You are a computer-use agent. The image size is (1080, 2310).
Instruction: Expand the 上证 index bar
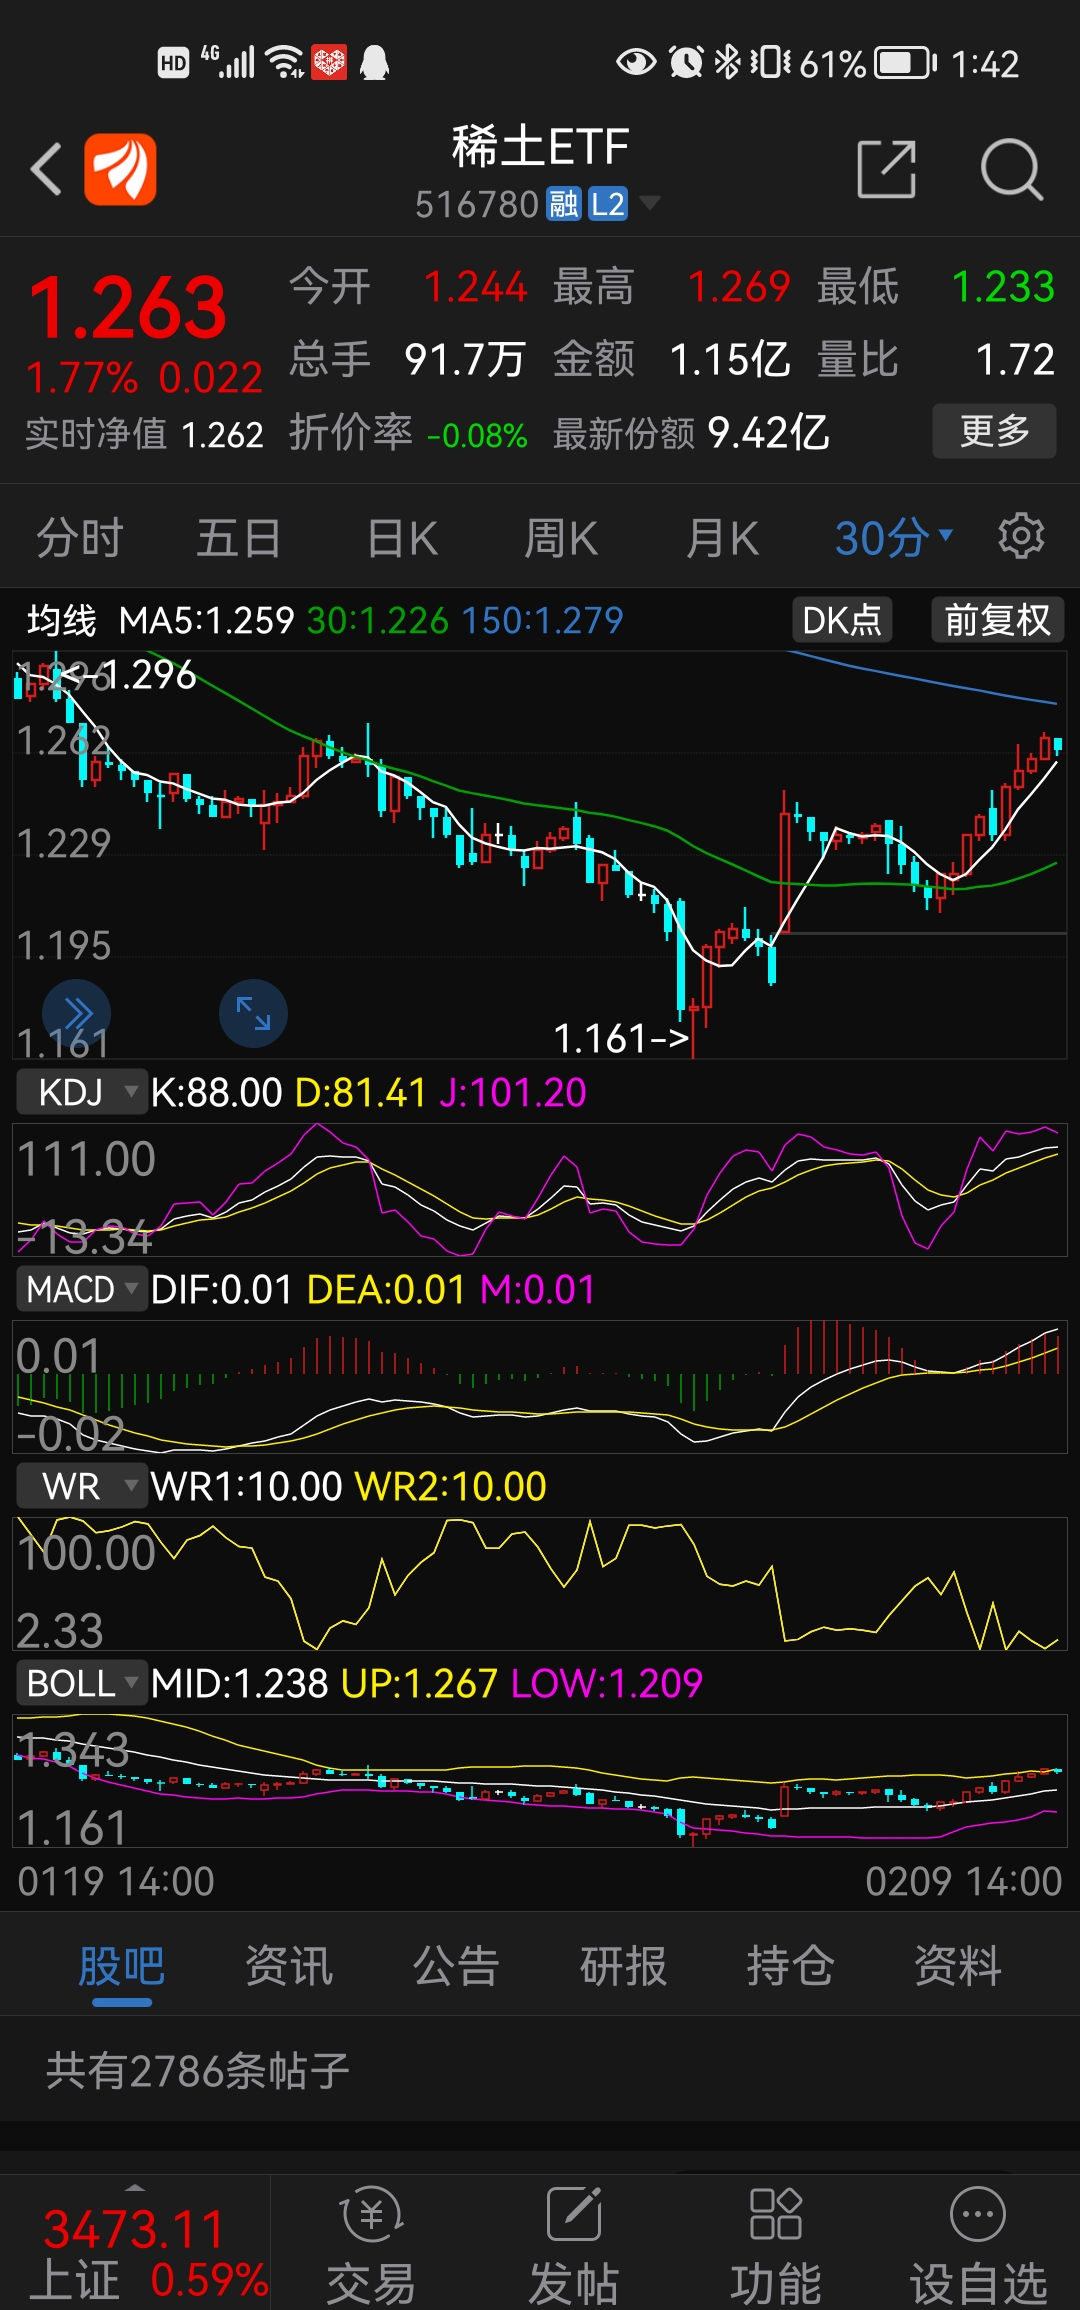tap(135, 2189)
